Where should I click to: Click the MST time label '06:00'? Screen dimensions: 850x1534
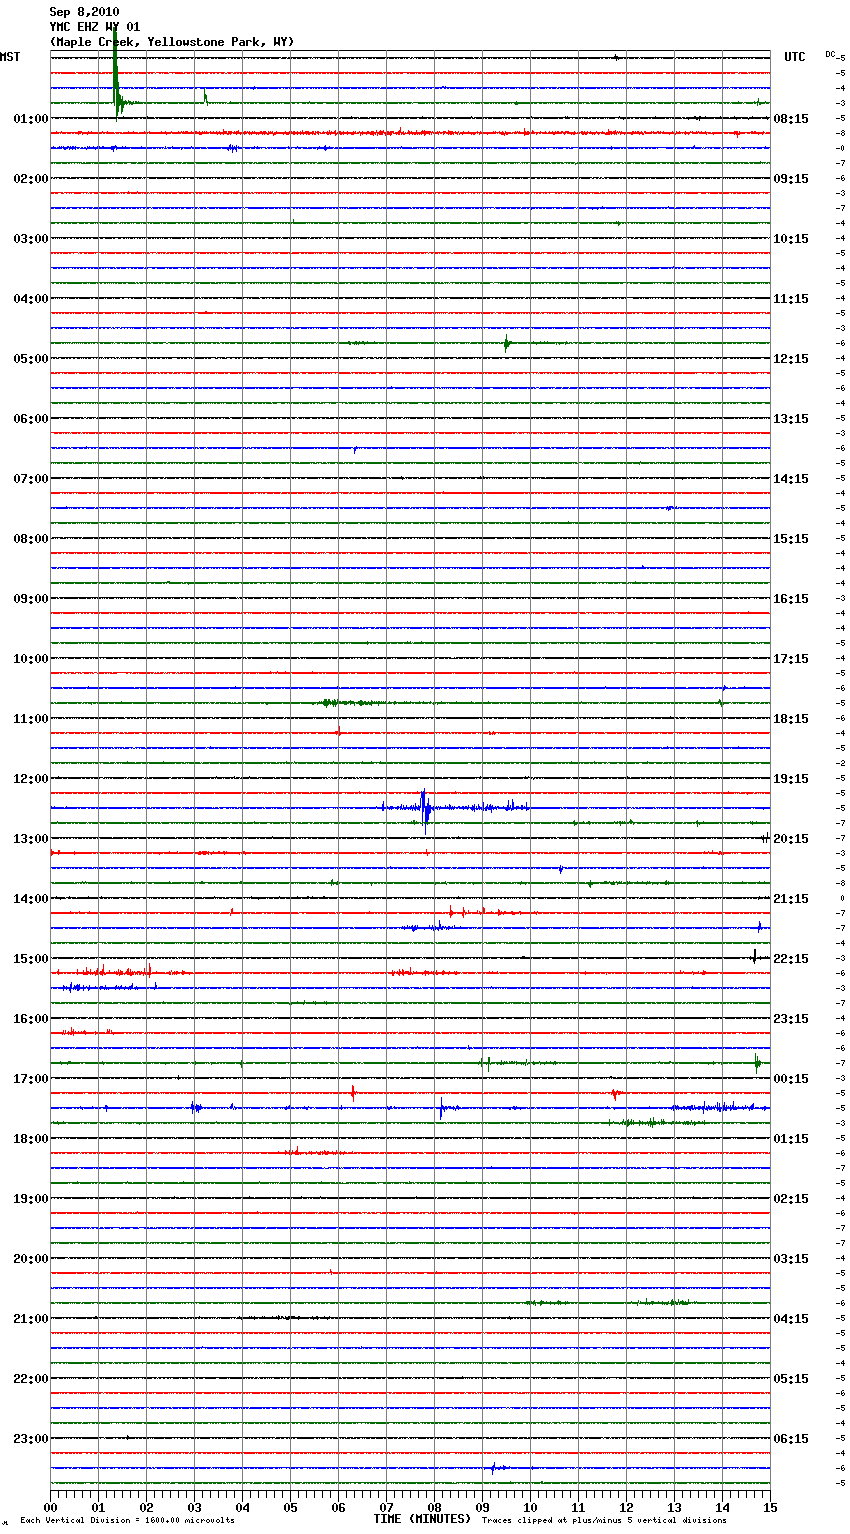click(31, 419)
